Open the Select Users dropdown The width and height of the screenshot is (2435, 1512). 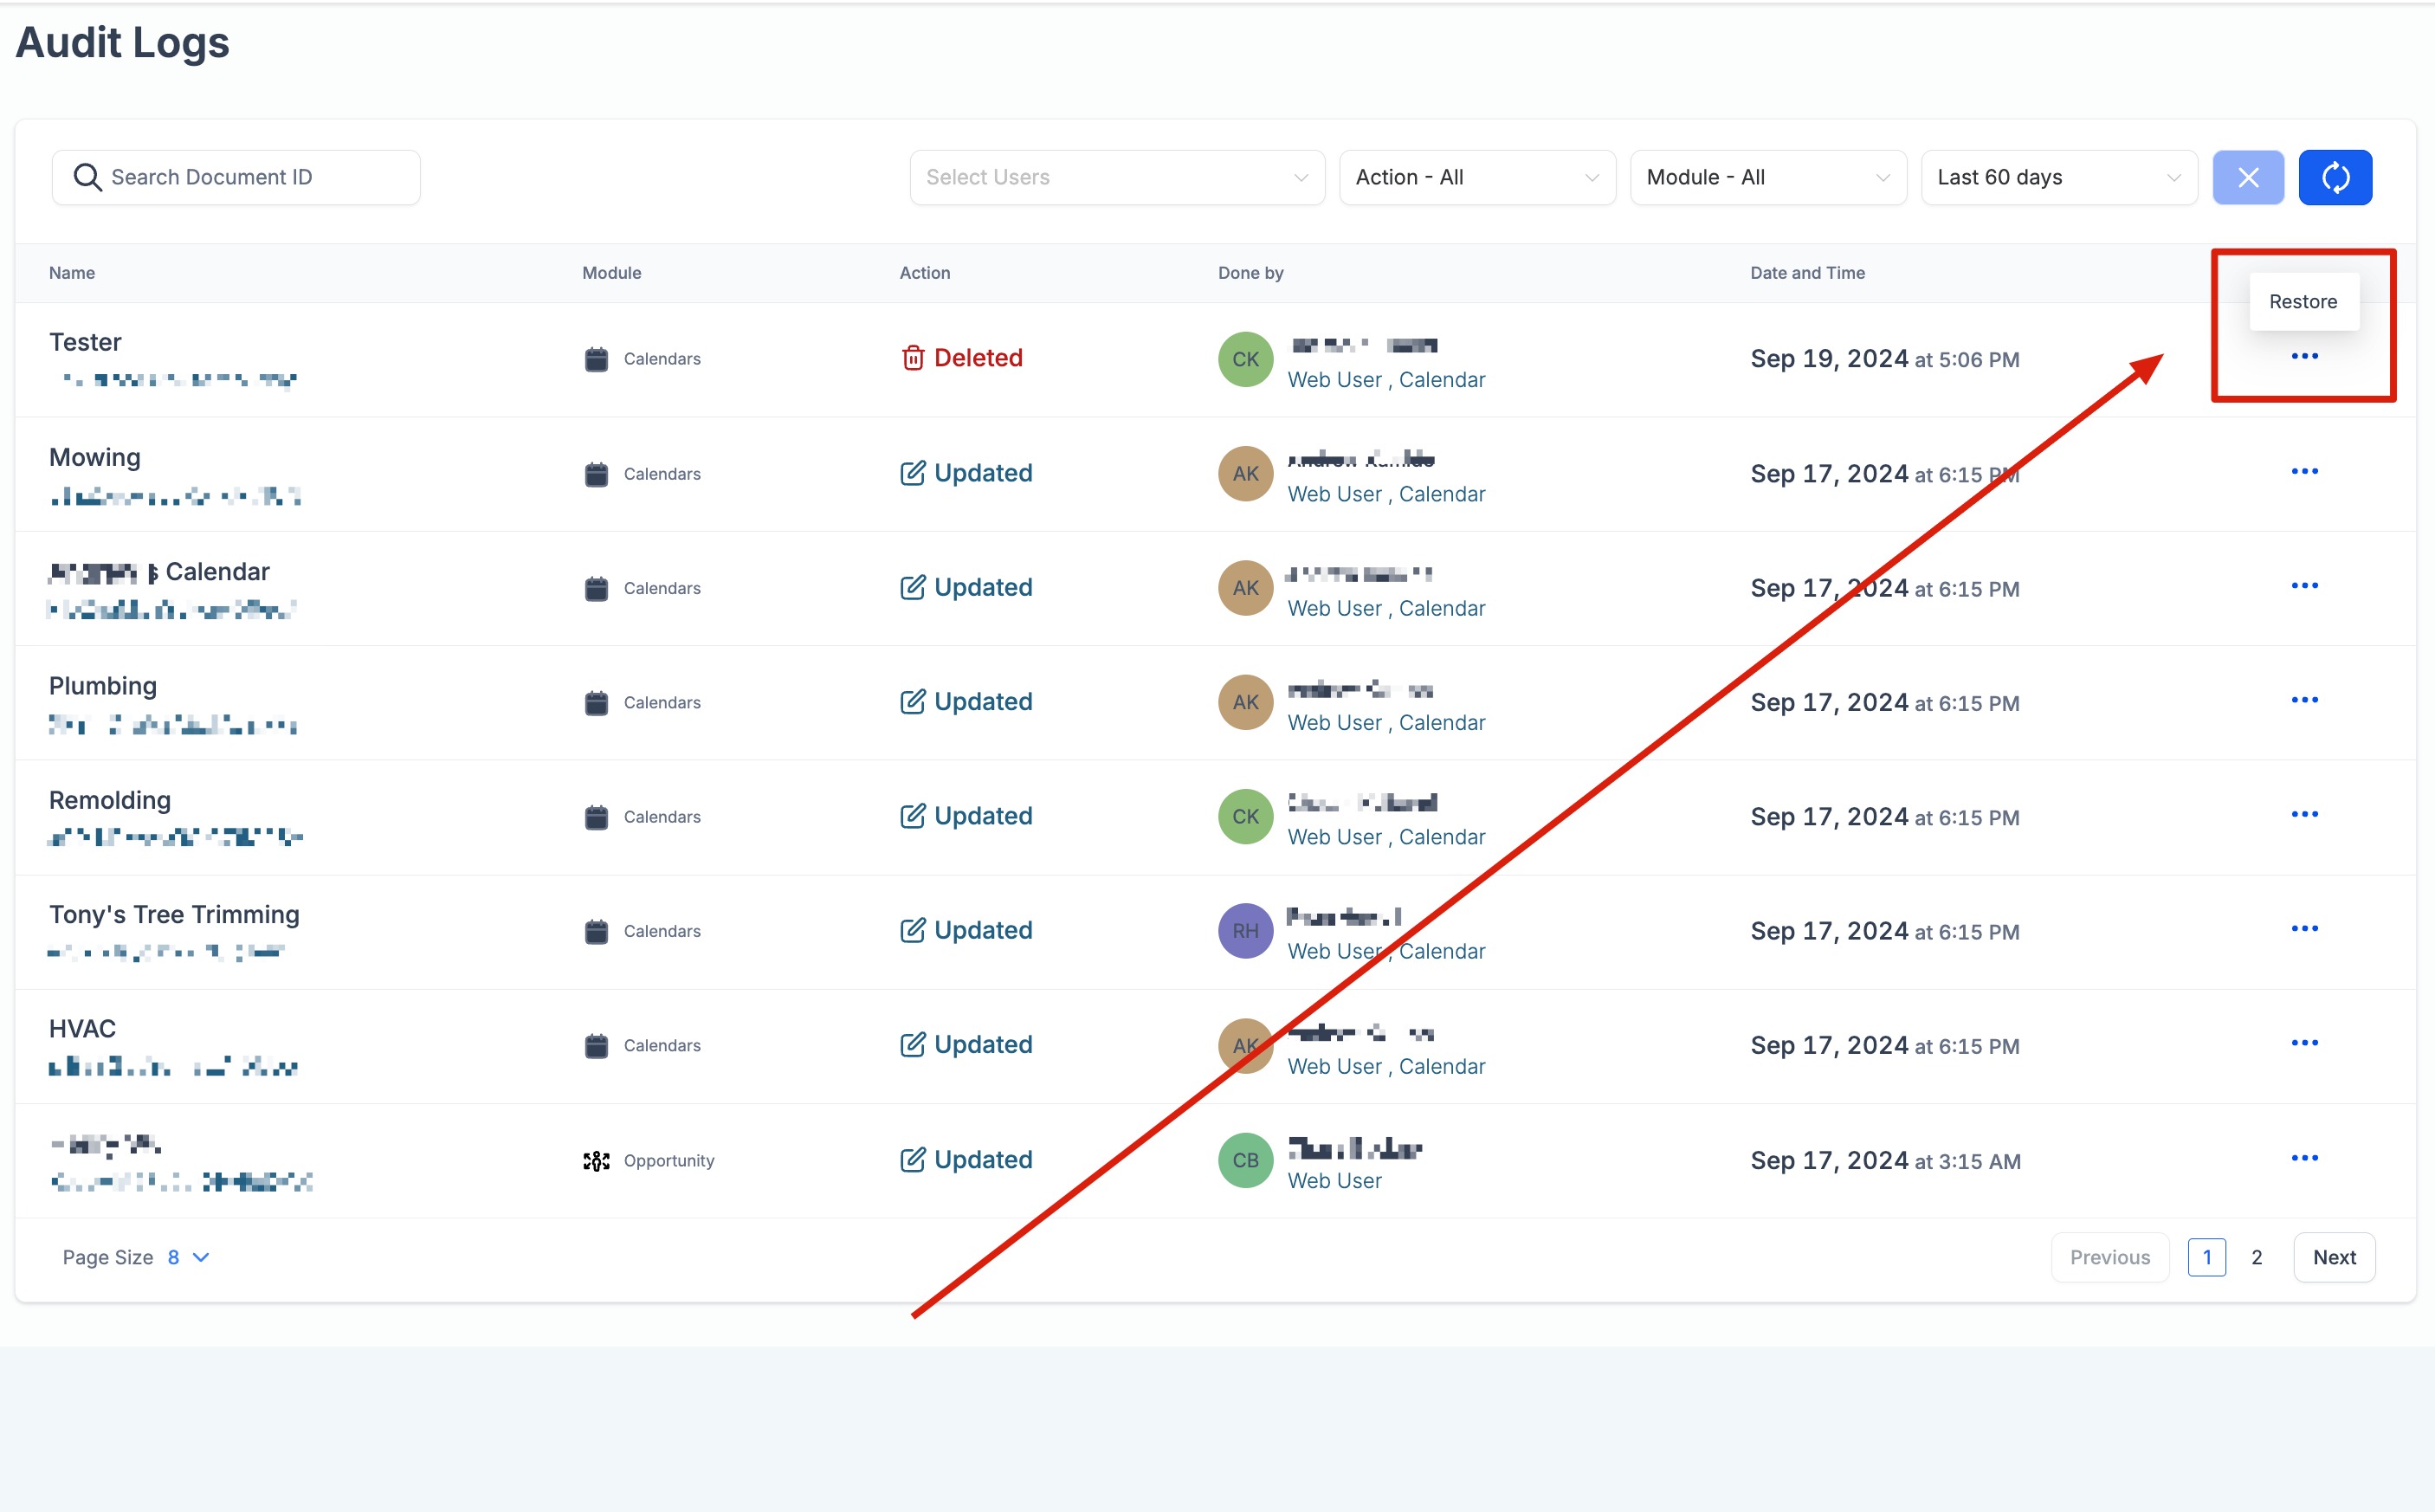(1116, 177)
